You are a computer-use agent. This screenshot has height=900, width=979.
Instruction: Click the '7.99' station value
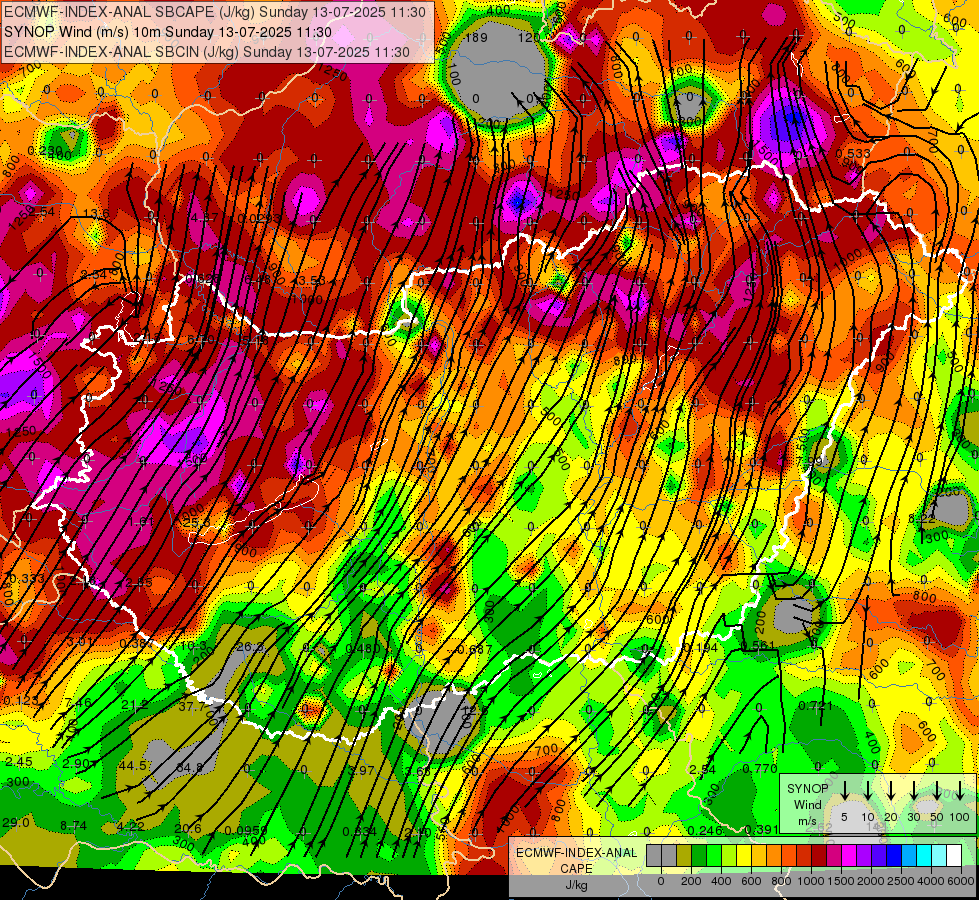tap(809, 461)
